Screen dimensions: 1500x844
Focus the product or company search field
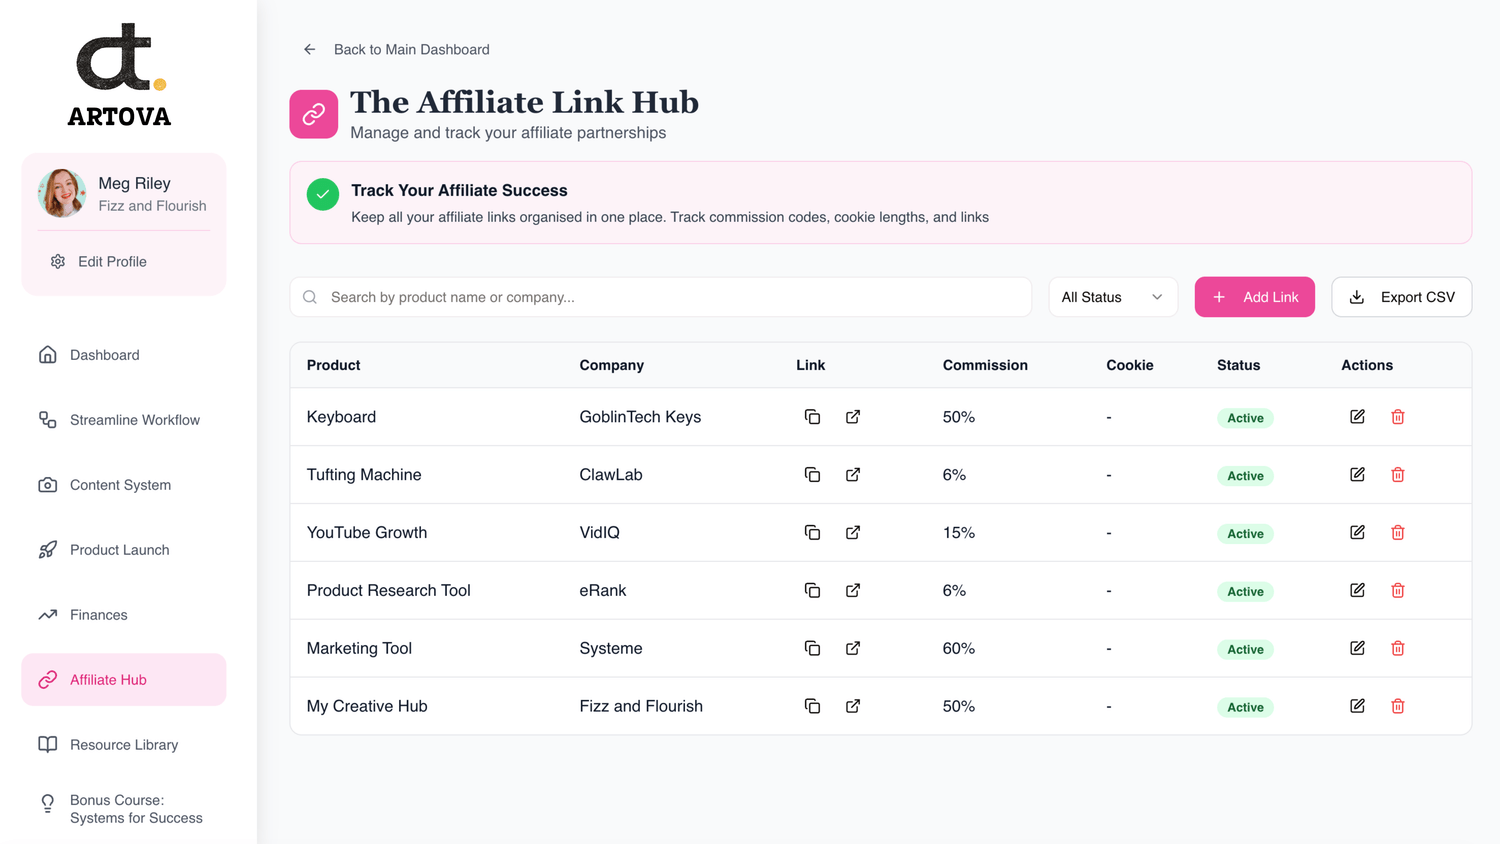coord(670,297)
